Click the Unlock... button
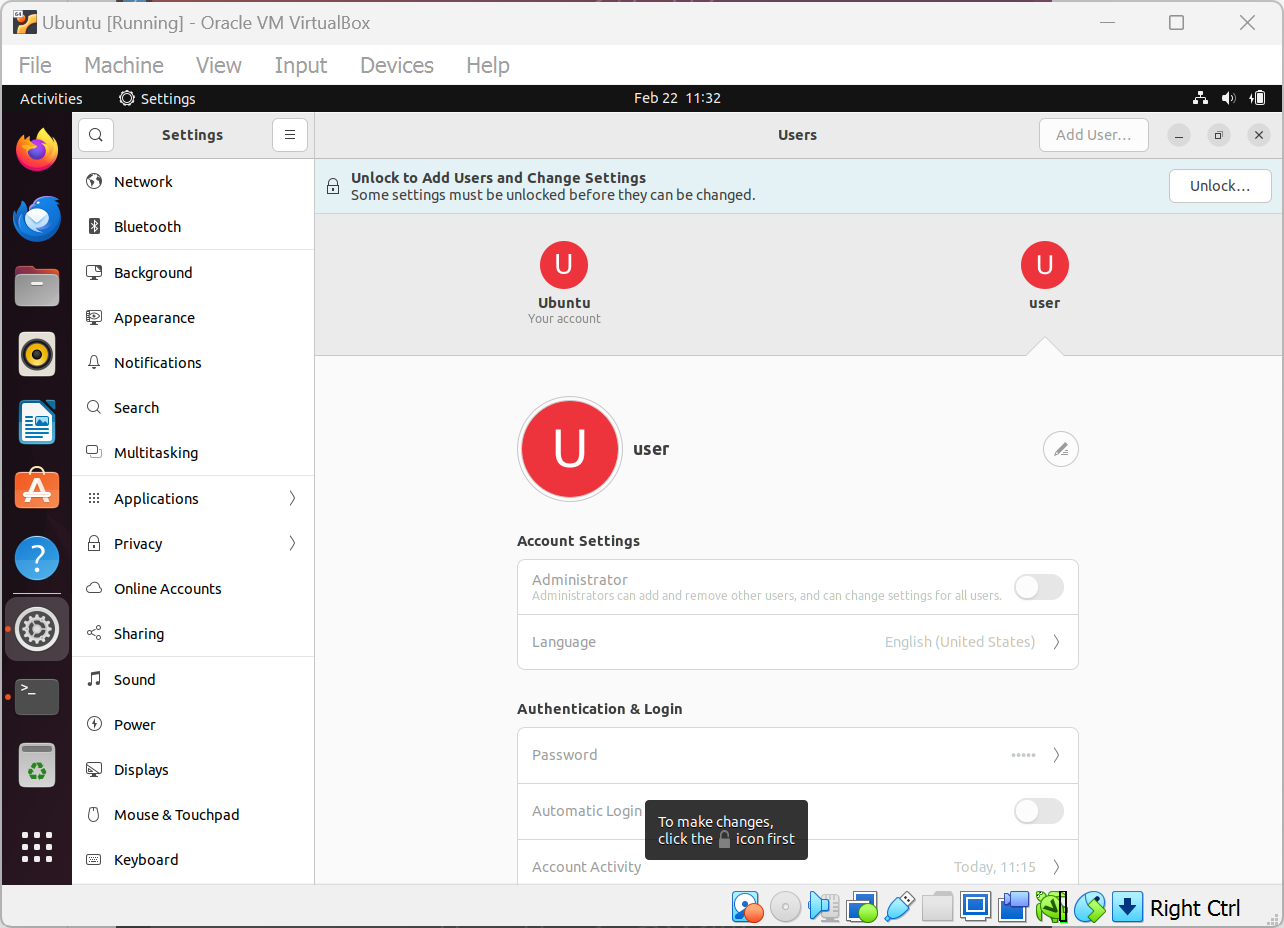The height and width of the screenshot is (928, 1284). click(1220, 186)
